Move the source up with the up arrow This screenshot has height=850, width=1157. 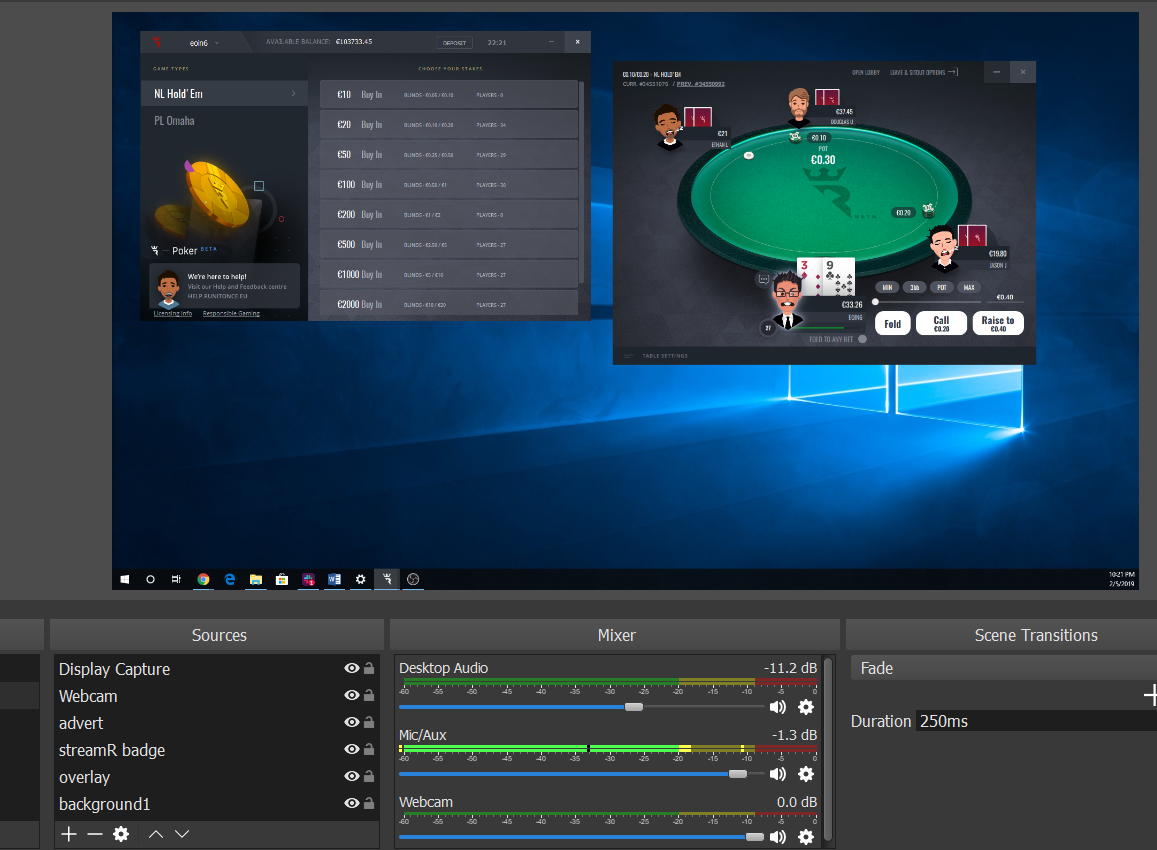(156, 834)
